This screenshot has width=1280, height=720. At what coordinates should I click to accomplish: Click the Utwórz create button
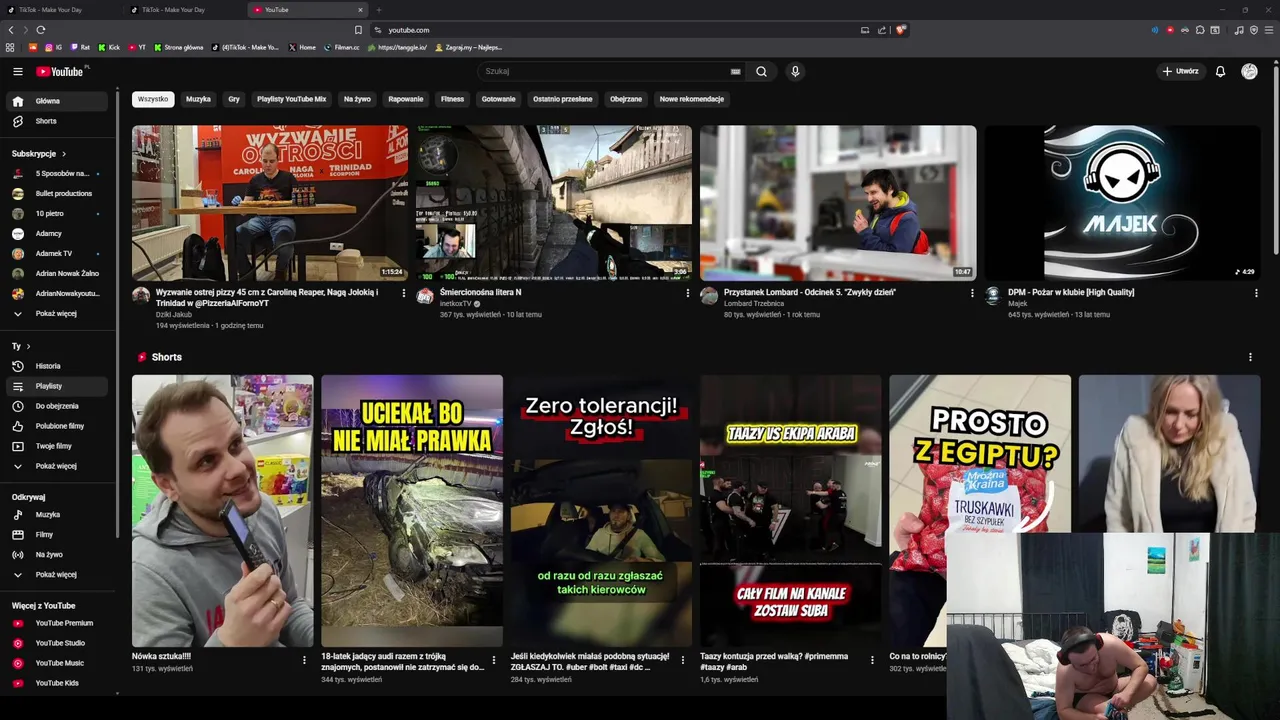(x=1180, y=71)
